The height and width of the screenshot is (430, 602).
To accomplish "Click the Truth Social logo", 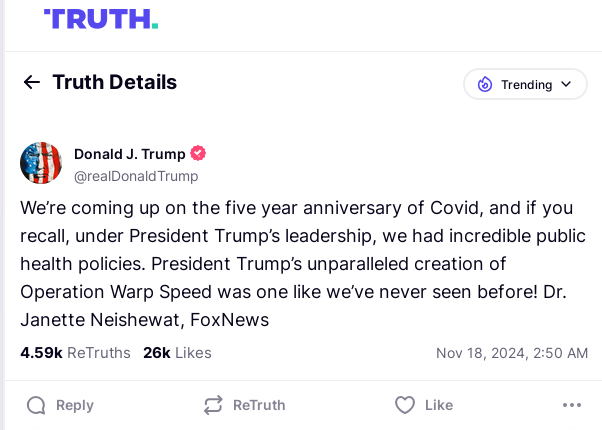I will [100, 18].
